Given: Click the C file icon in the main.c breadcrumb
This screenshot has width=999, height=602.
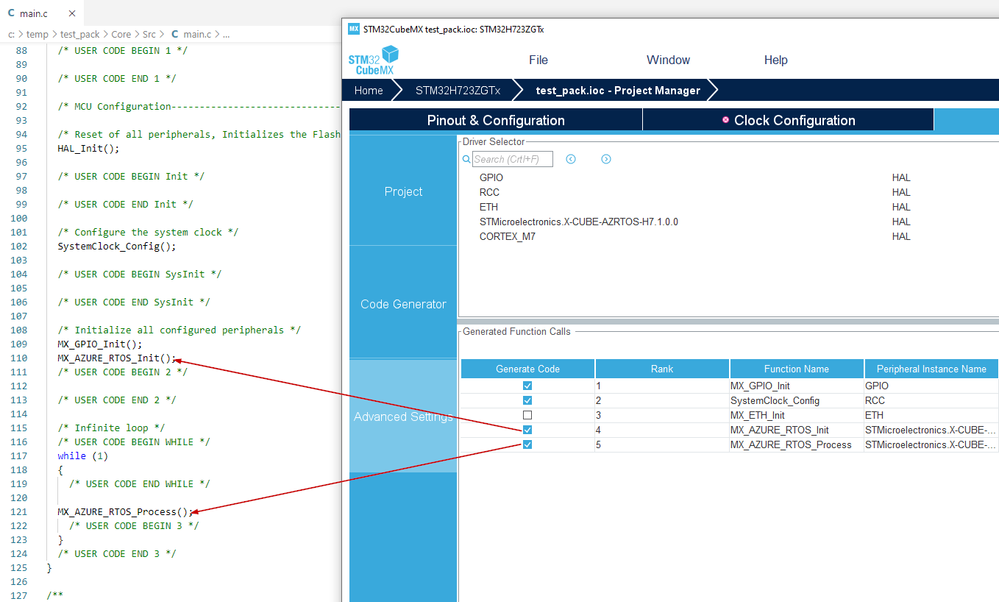Looking at the screenshot, I should pos(175,34).
